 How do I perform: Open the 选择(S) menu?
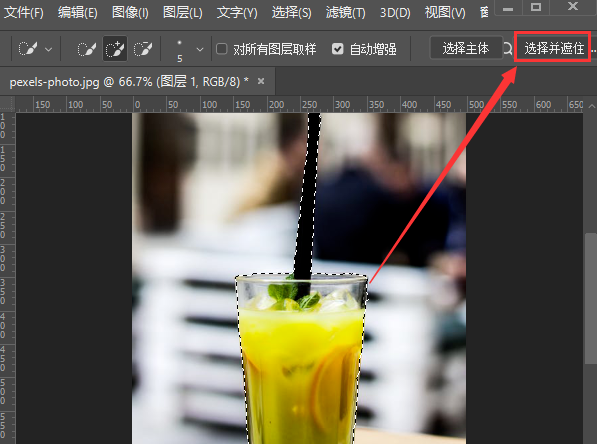click(x=291, y=13)
